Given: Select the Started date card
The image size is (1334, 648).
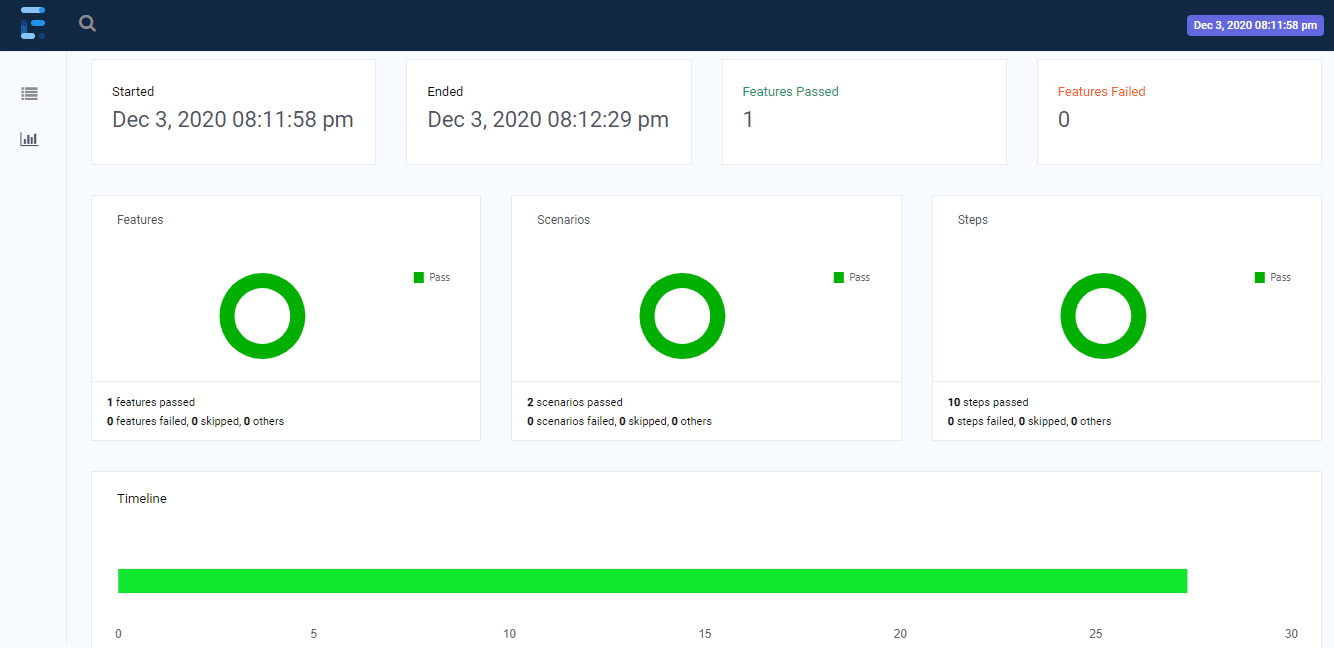Looking at the screenshot, I should click(233, 111).
